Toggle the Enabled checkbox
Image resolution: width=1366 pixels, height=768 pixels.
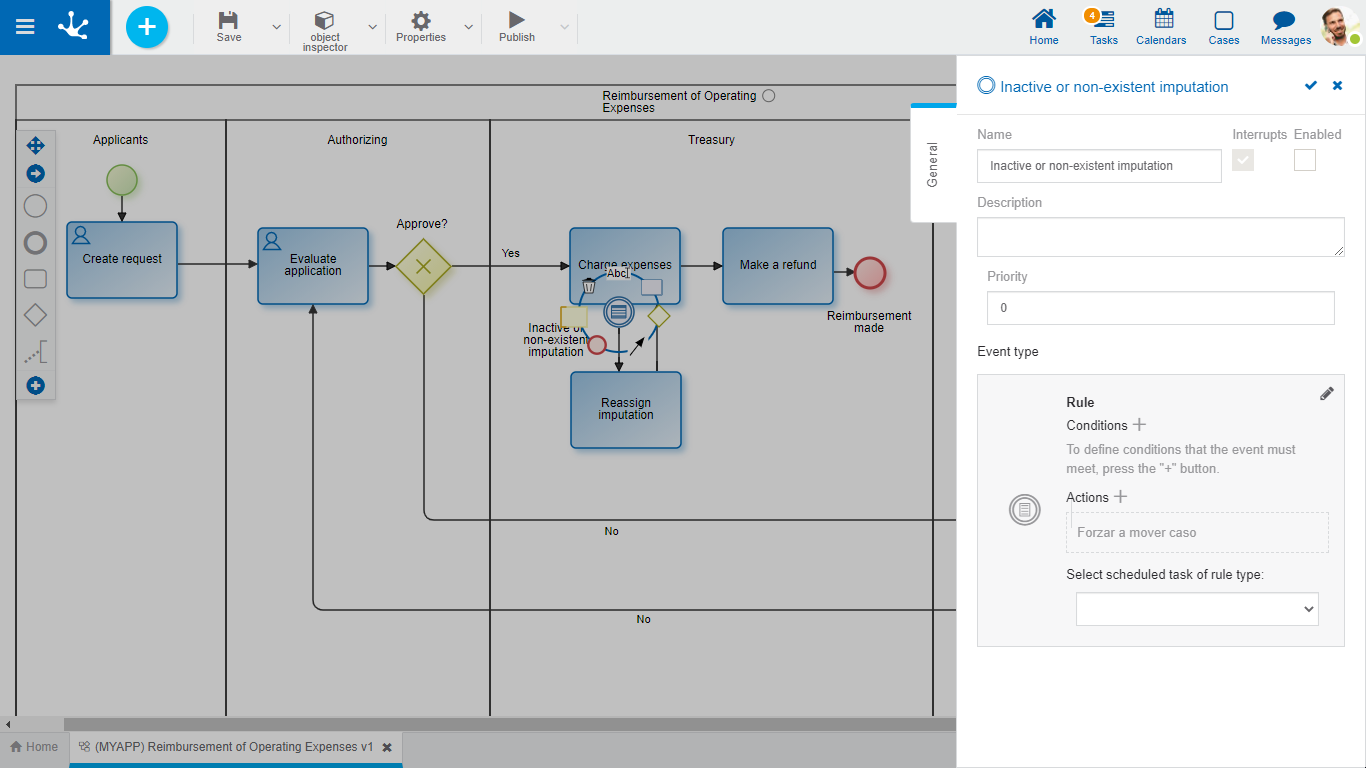coord(1304,160)
